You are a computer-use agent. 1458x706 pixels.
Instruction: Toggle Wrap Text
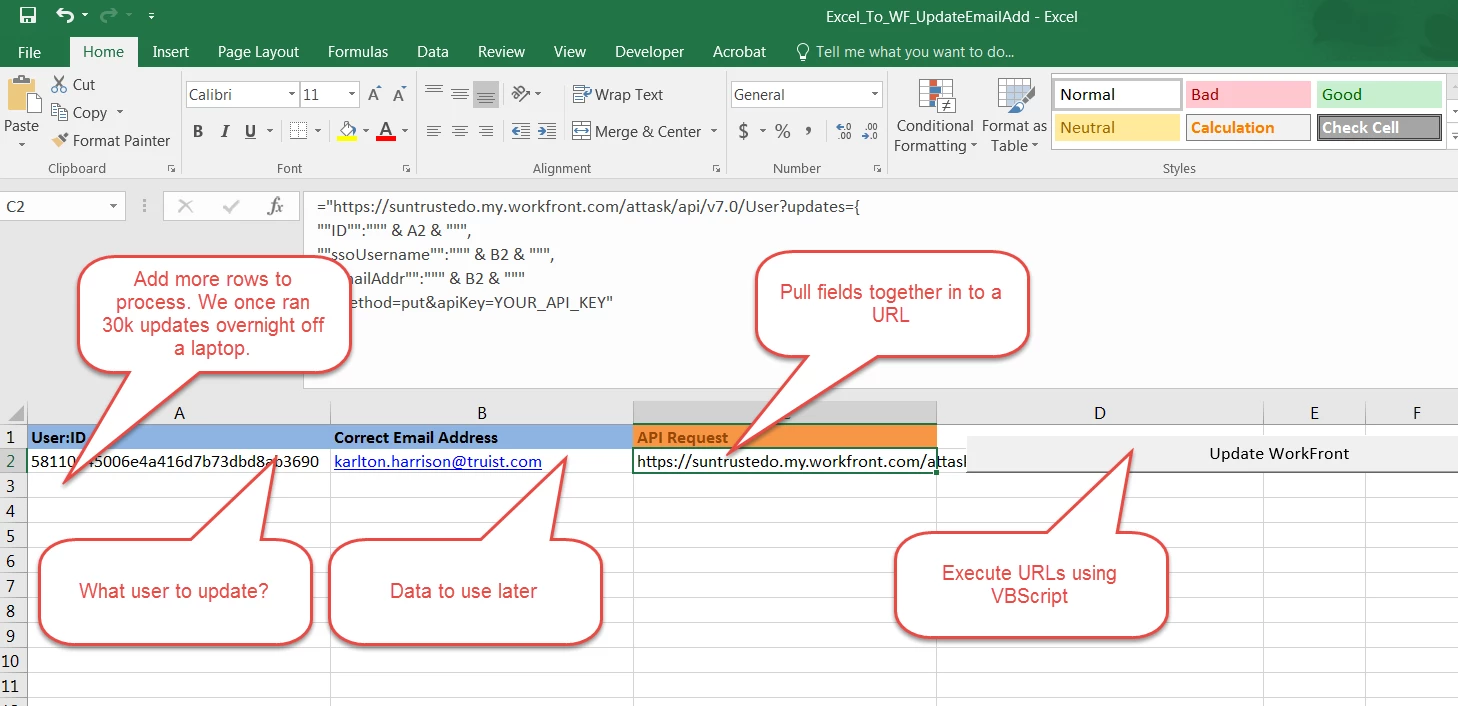coord(618,94)
